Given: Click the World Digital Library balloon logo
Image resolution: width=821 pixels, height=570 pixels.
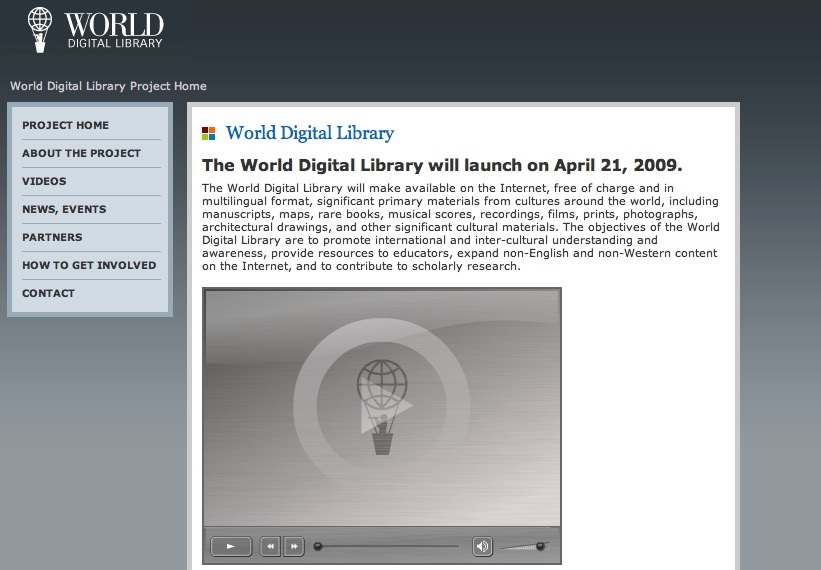Looking at the screenshot, I should click(x=40, y=30).
